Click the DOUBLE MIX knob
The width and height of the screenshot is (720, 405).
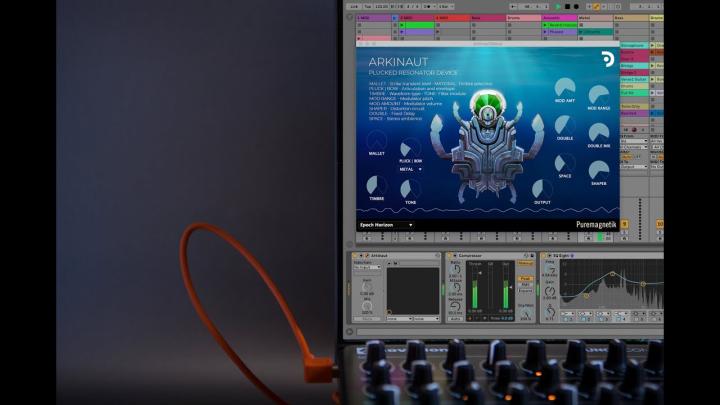click(x=599, y=133)
